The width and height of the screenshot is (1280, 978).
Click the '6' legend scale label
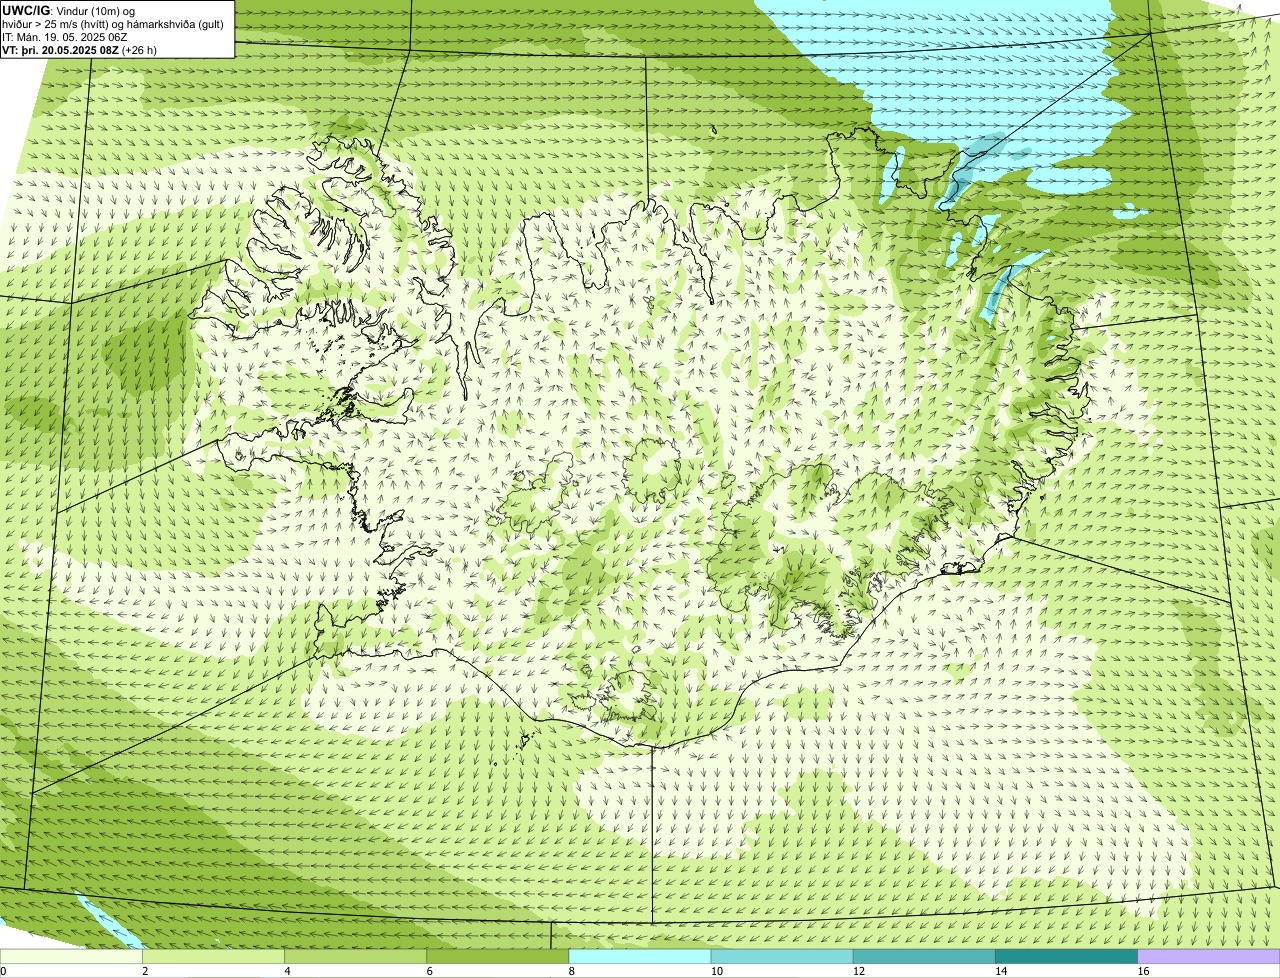point(429,971)
